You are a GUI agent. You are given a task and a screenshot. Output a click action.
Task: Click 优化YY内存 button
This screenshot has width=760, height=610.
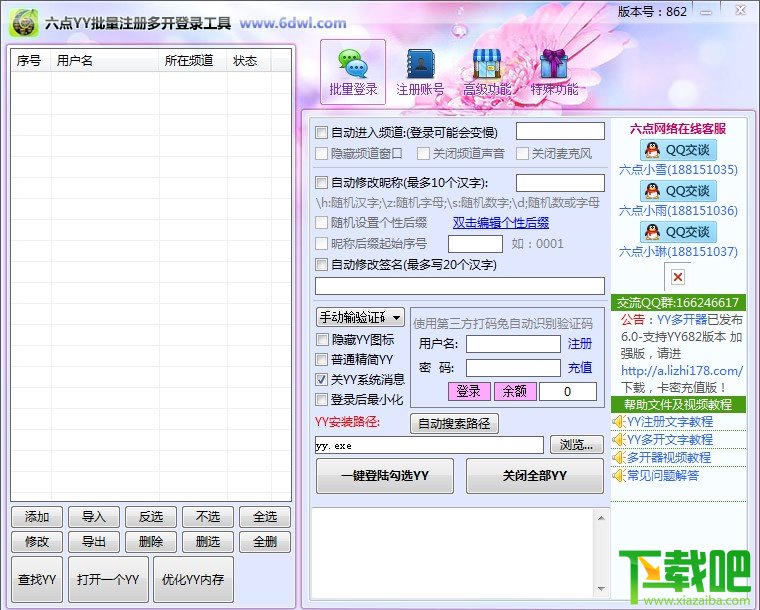click(193, 579)
